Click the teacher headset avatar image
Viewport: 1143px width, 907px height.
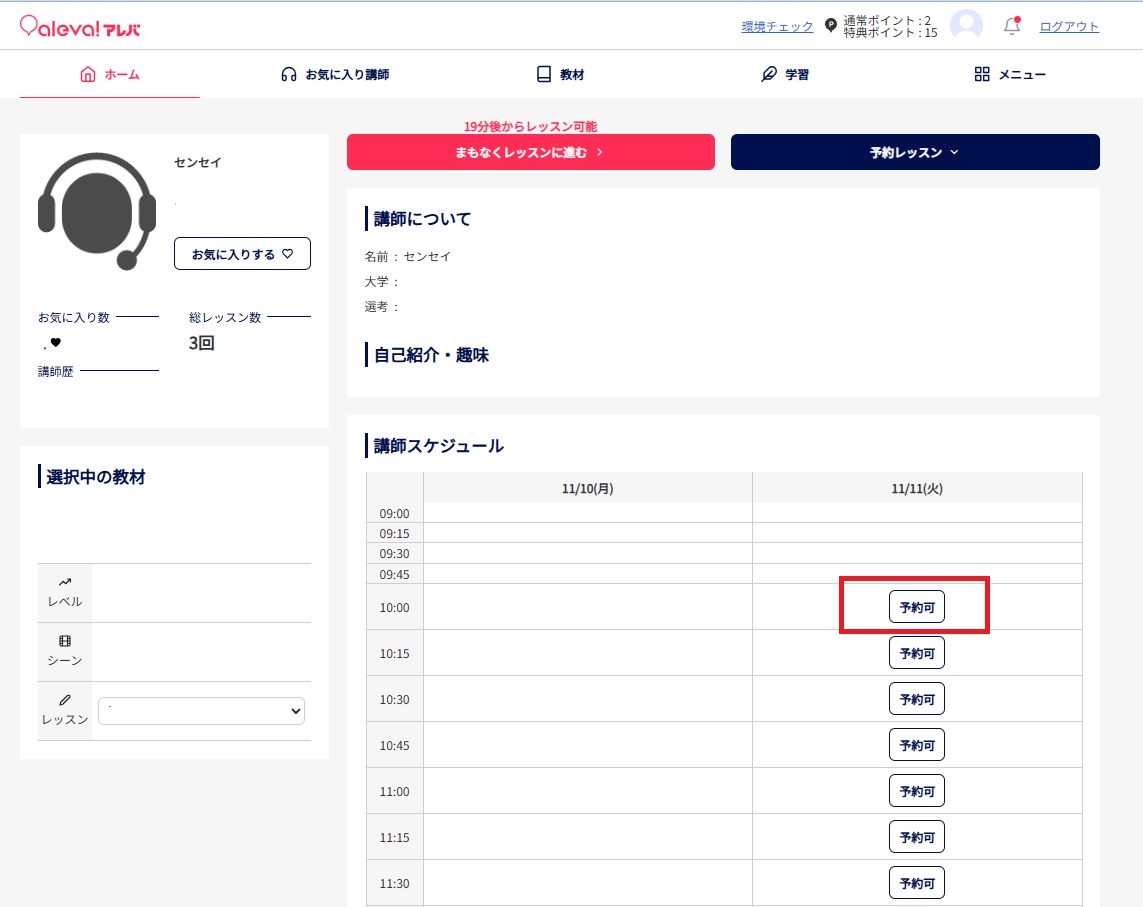point(97,210)
